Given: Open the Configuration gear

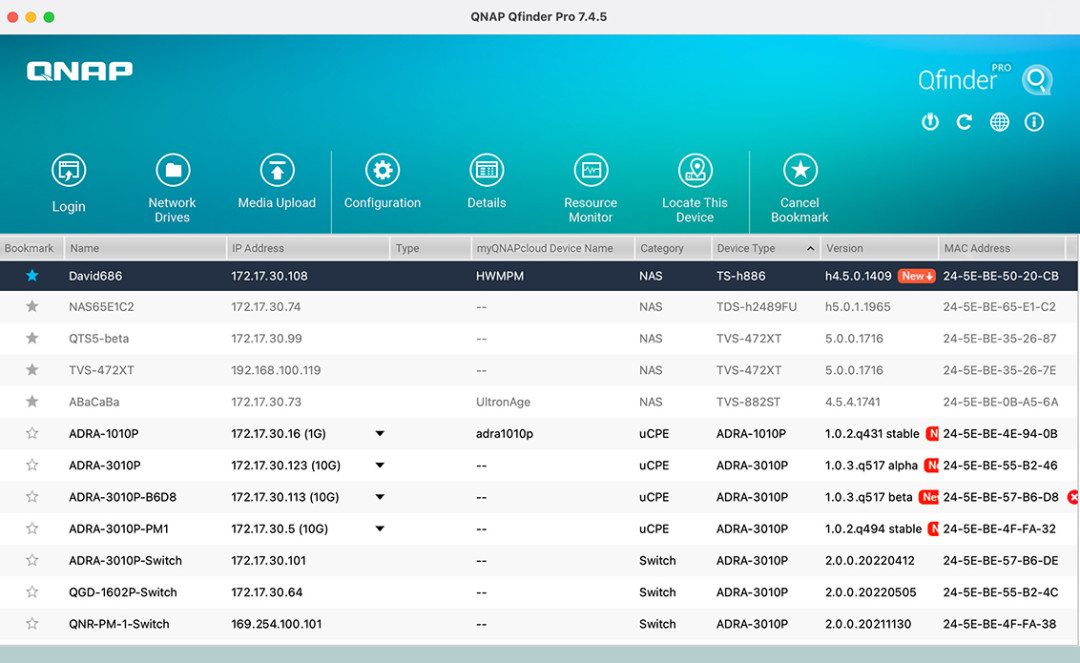Looking at the screenshot, I should (x=382, y=182).
